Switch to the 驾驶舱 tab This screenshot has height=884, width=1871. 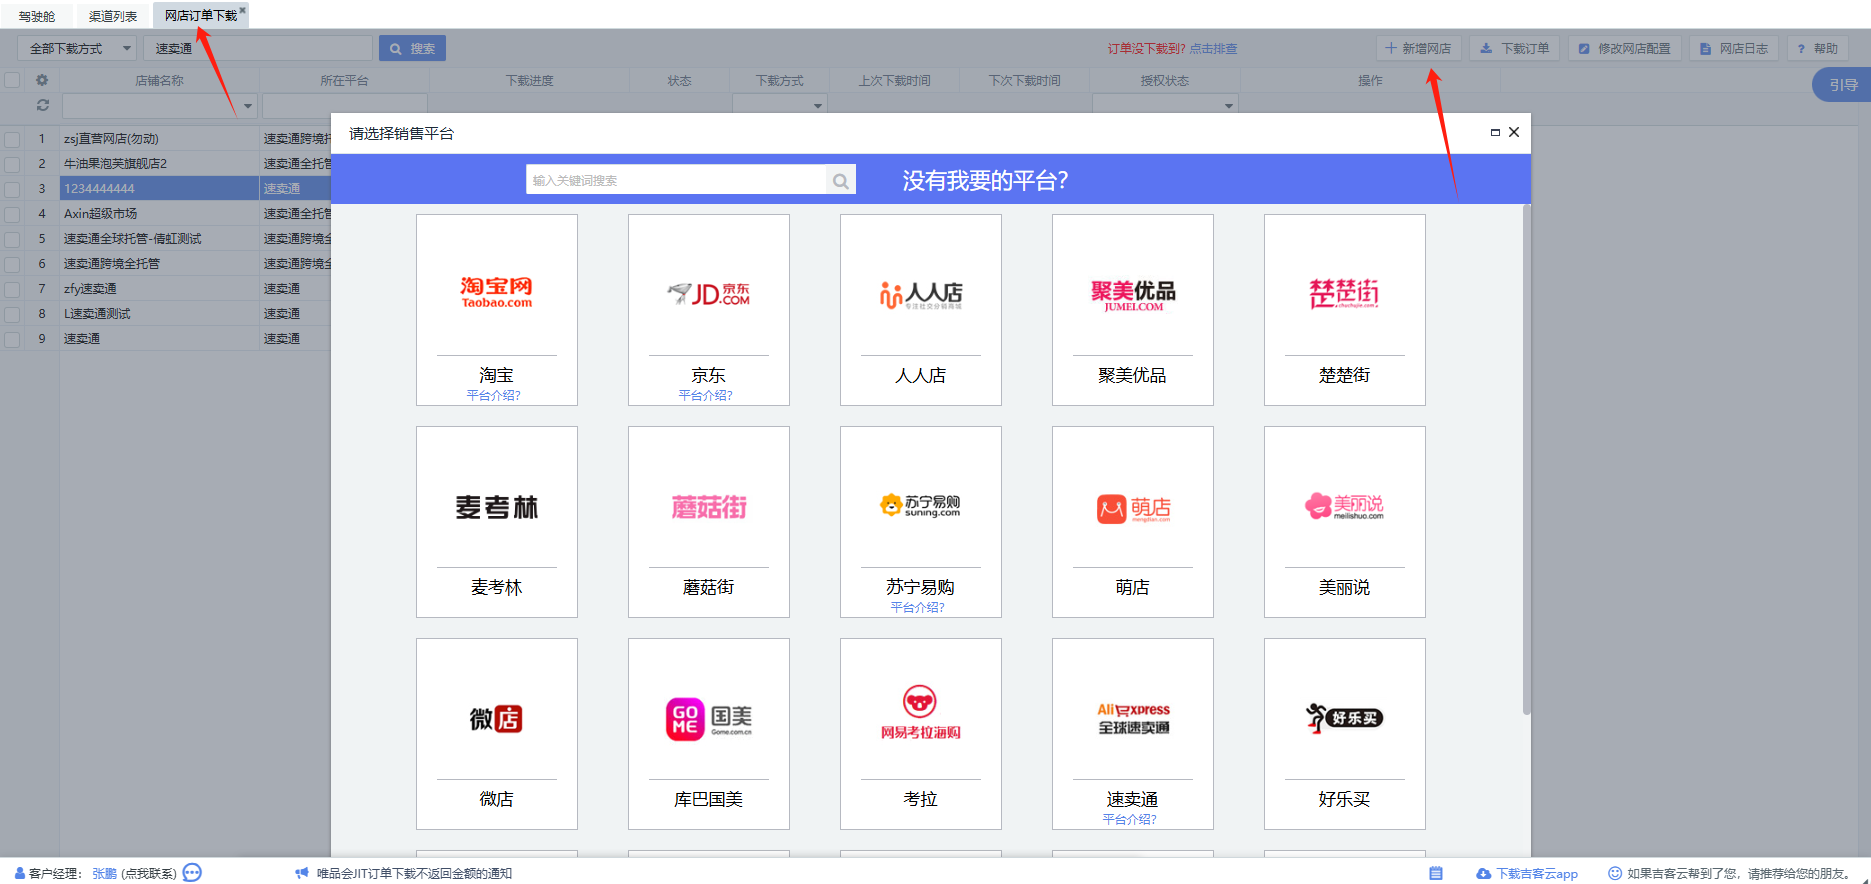coord(37,16)
